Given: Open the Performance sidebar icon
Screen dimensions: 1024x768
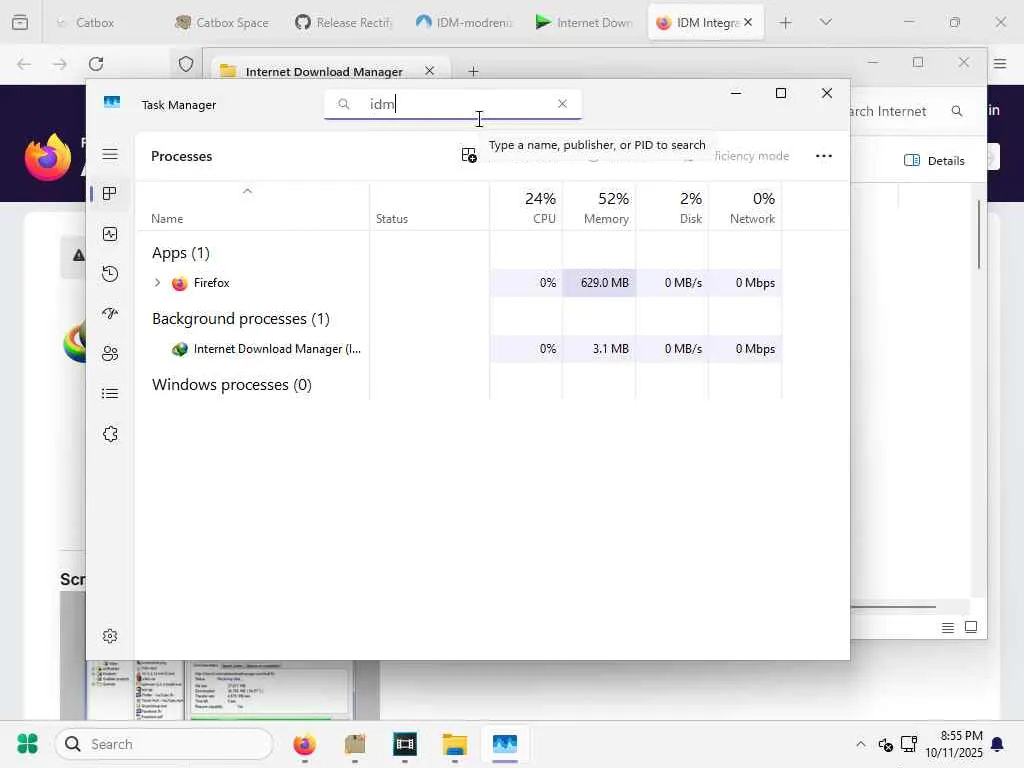Looking at the screenshot, I should pyautogui.click(x=110, y=234).
